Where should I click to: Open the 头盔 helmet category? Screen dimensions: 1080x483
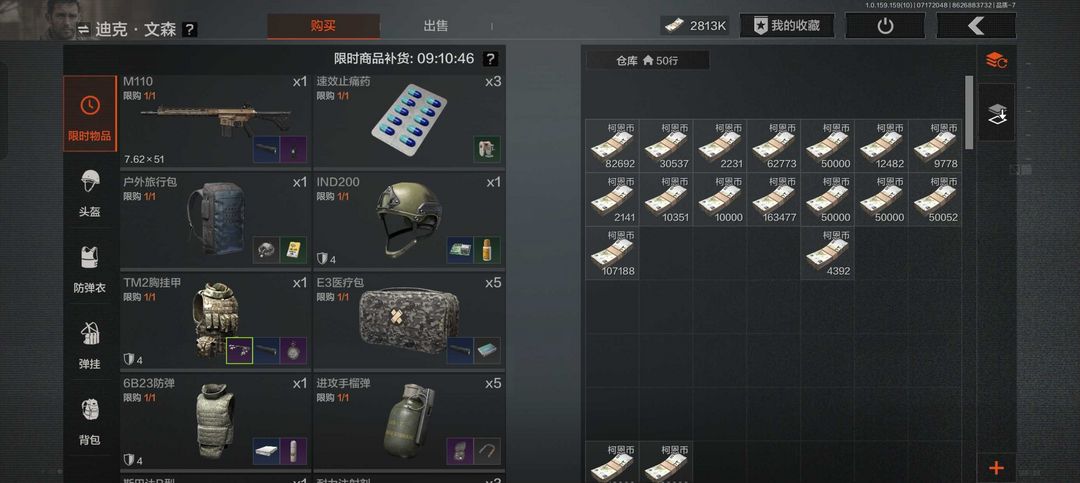click(x=90, y=194)
